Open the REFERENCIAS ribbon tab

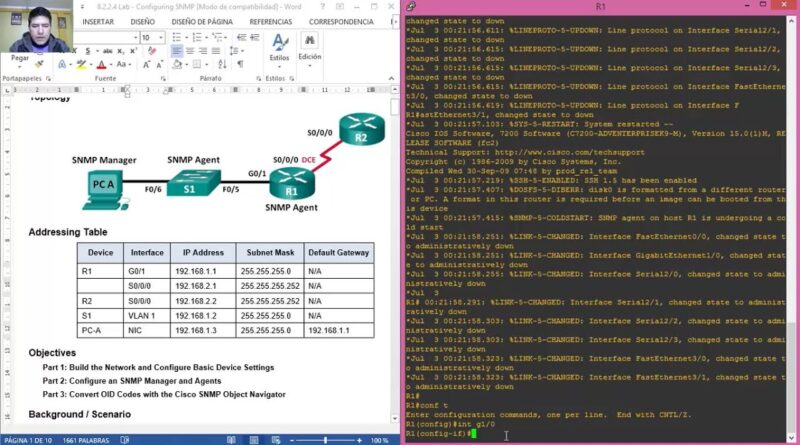pos(270,21)
